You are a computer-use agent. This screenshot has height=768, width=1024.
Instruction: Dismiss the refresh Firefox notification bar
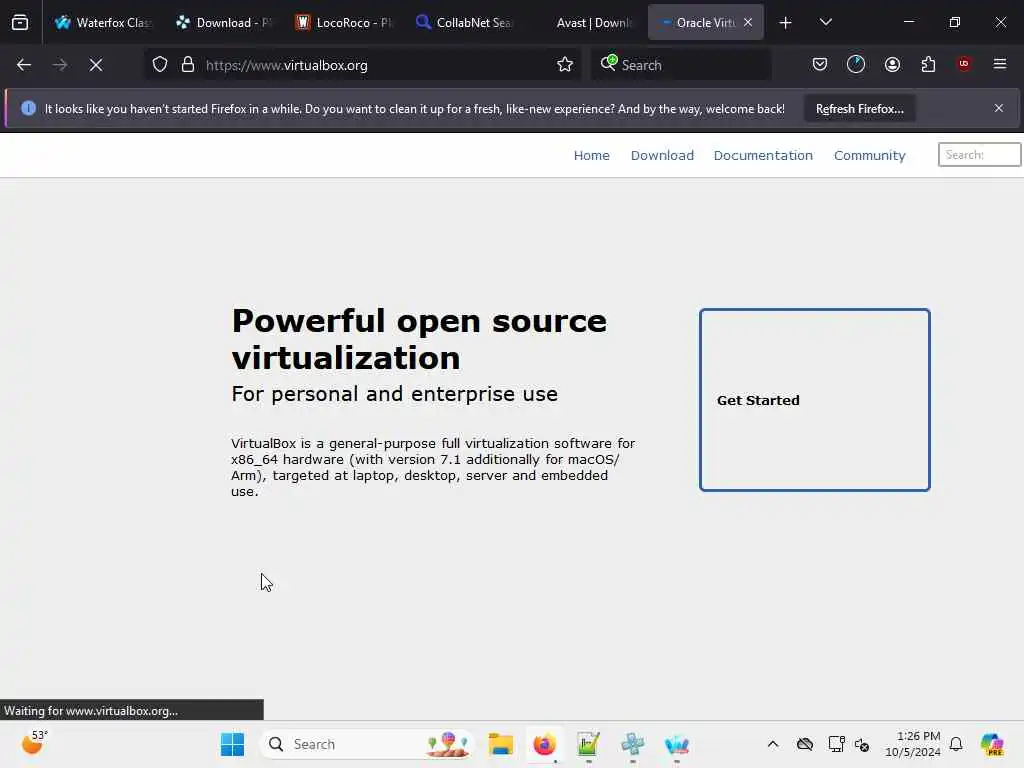tap(999, 108)
